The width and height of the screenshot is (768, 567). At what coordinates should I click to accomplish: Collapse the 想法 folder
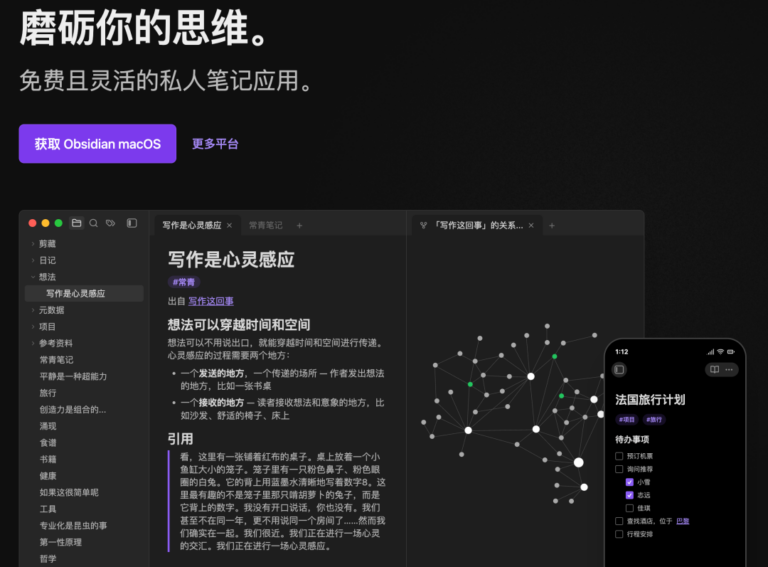33,277
